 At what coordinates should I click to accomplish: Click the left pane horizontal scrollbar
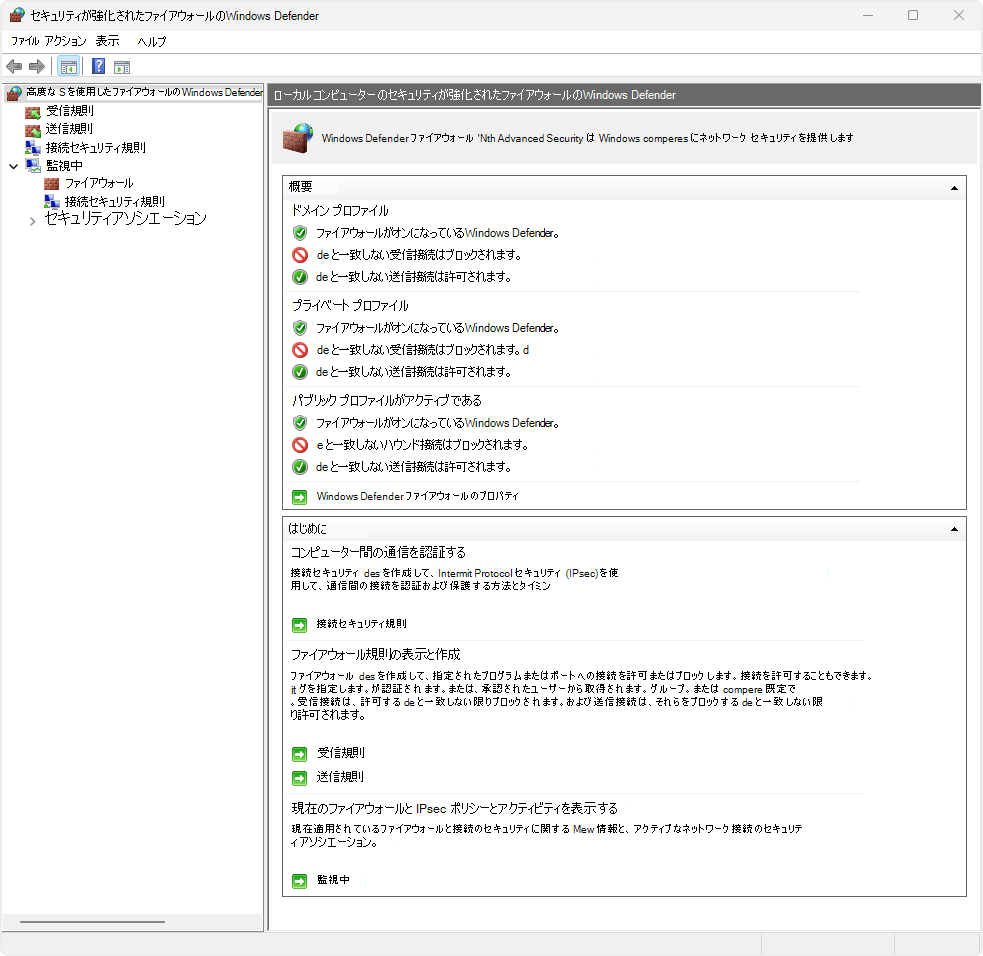coord(92,922)
